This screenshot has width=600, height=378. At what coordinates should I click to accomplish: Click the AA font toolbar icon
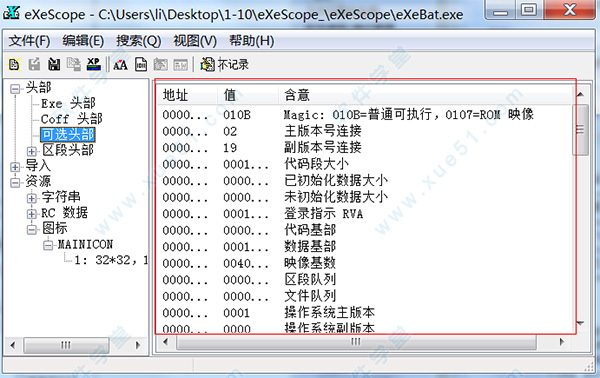pyautogui.click(x=121, y=65)
